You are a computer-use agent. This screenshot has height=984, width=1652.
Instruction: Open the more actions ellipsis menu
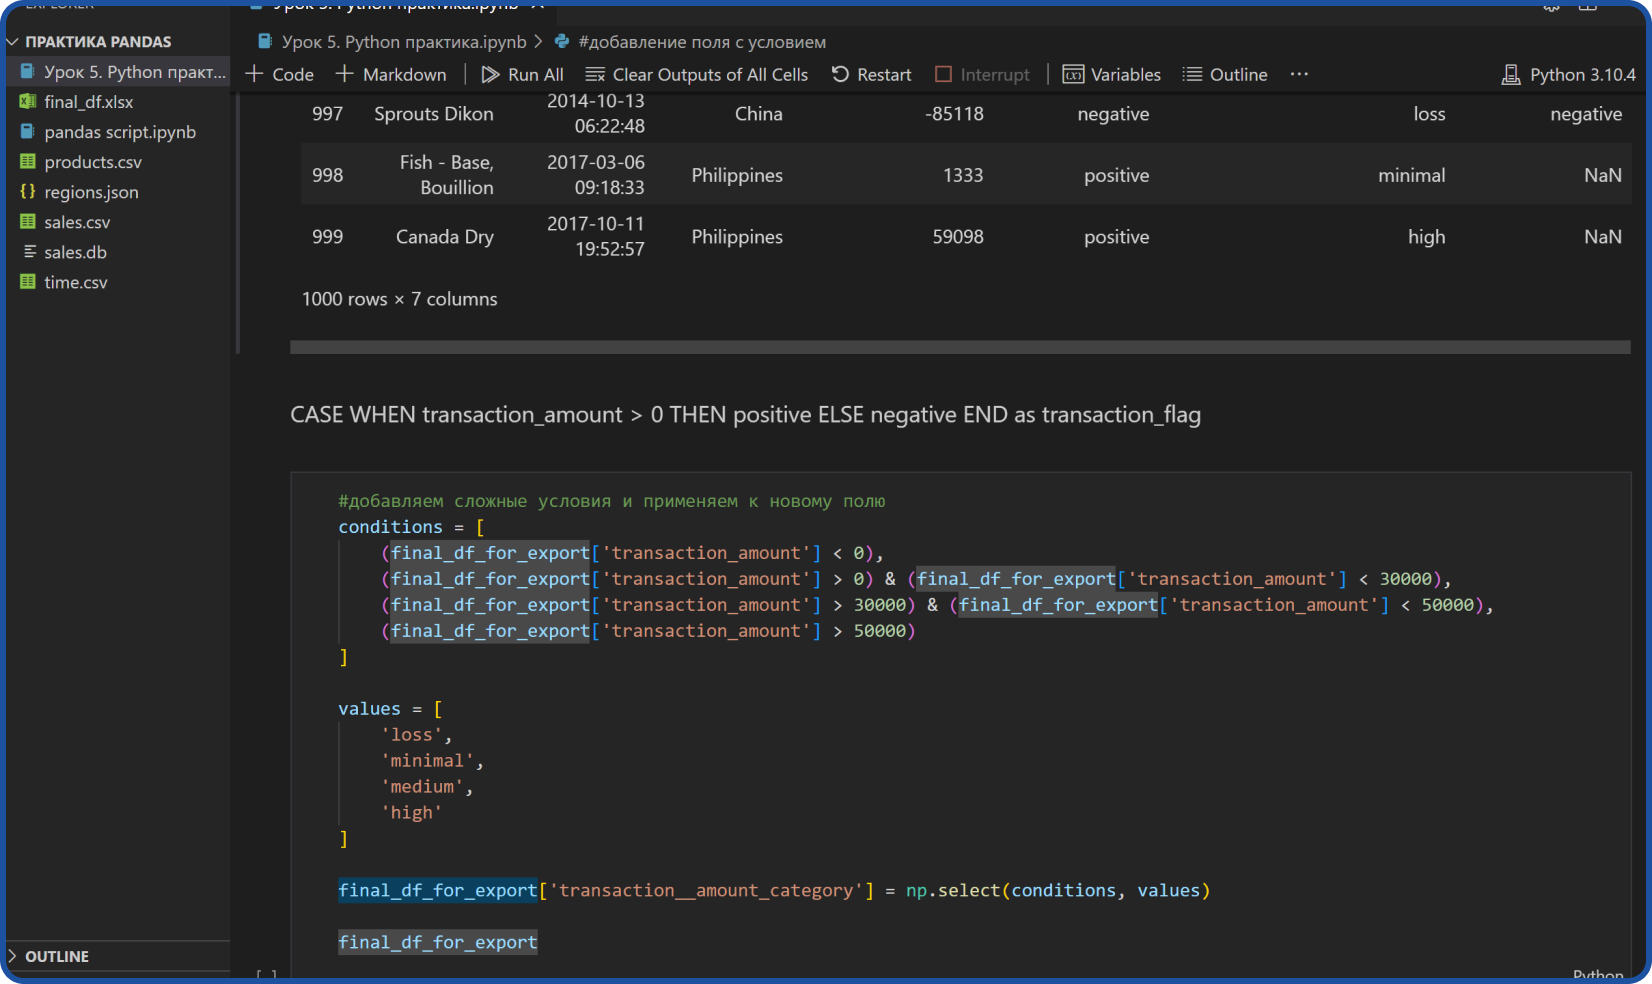(x=1299, y=75)
